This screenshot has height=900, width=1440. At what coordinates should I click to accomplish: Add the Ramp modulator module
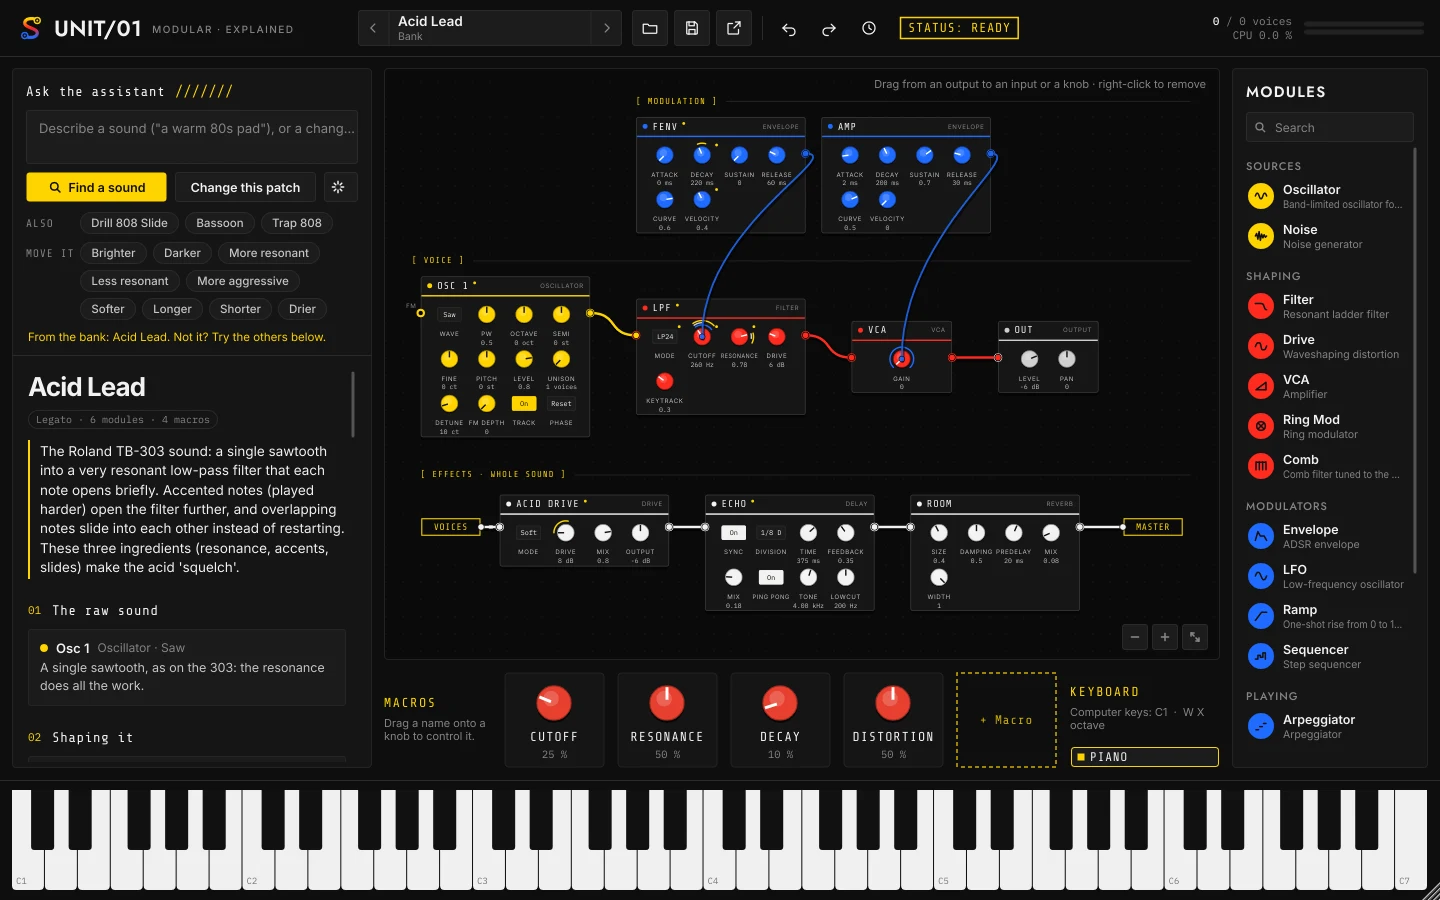(x=1261, y=616)
